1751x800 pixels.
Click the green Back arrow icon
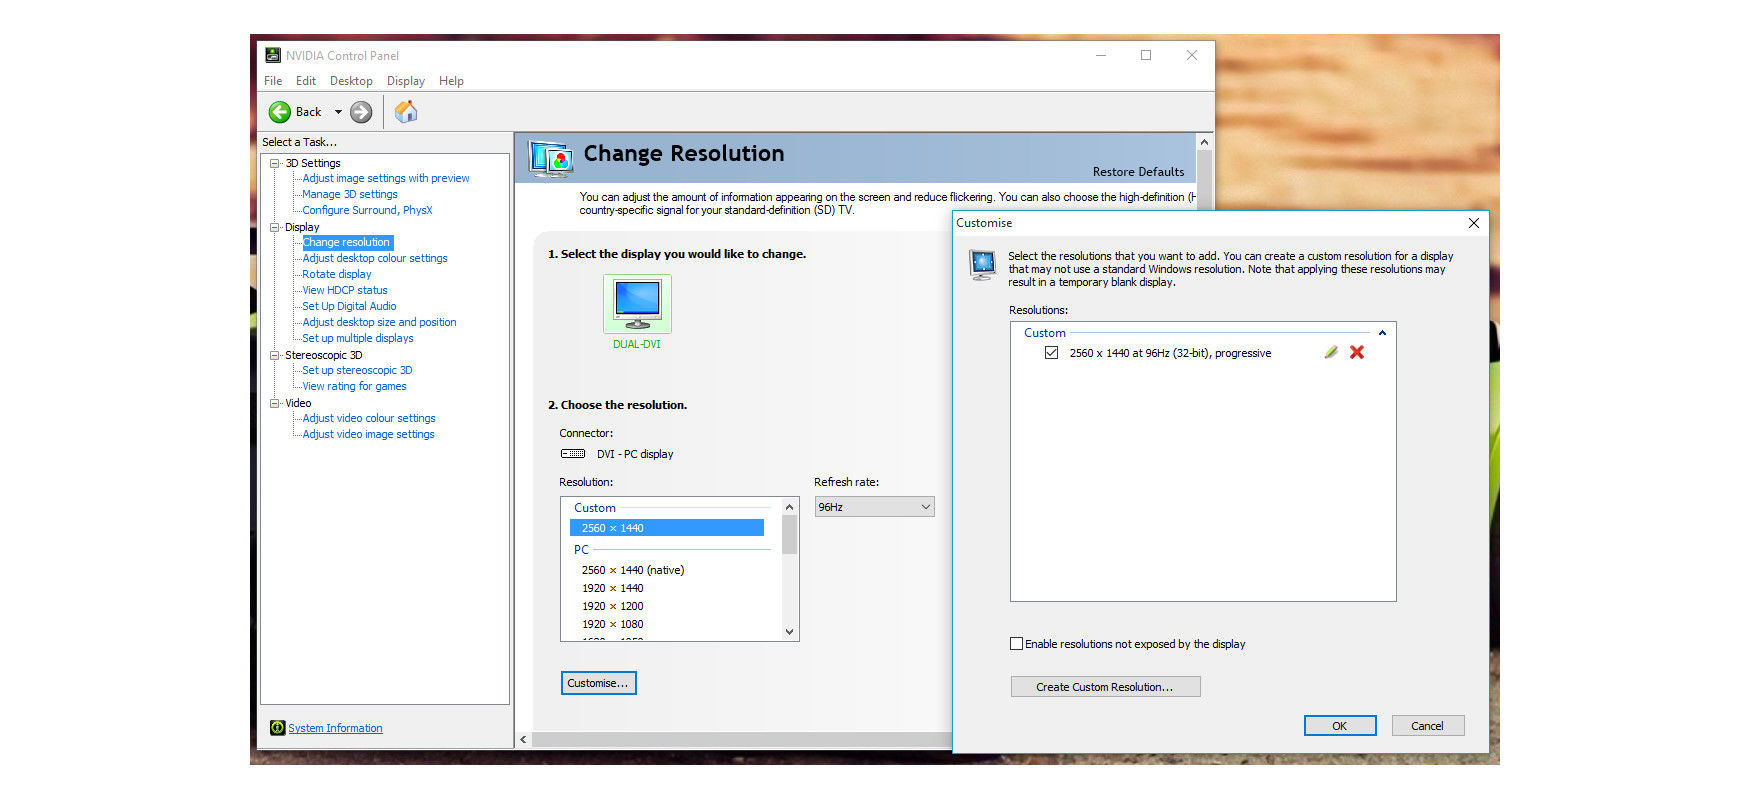(280, 112)
